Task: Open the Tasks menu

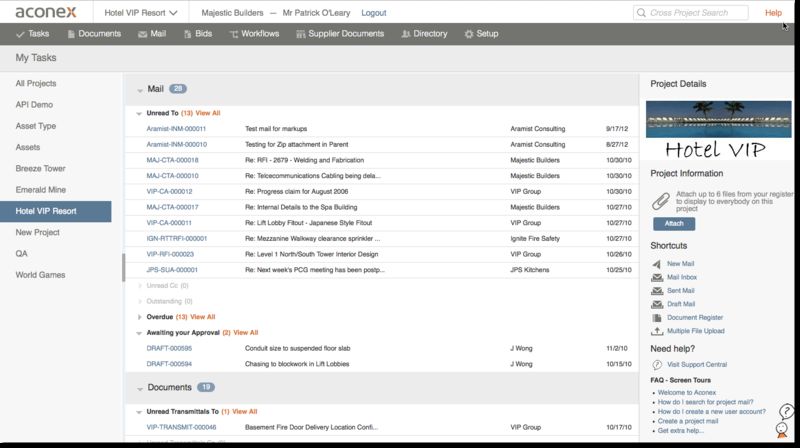Action: tap(33, 34)
